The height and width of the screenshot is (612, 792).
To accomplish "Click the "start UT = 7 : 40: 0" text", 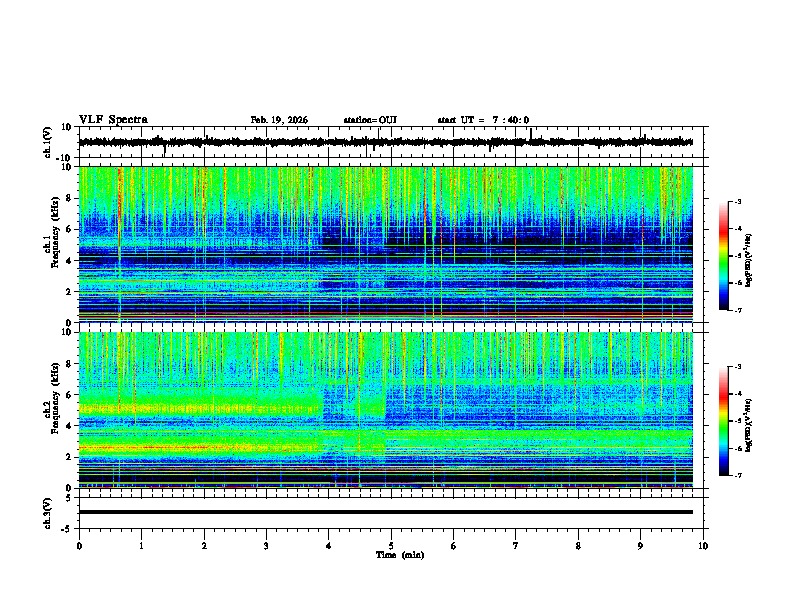I will point(483,120).
